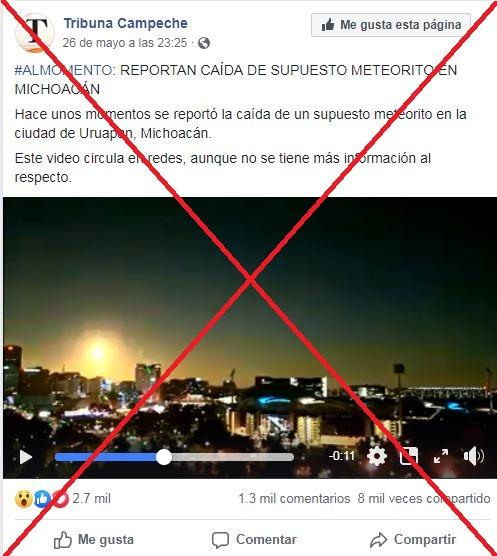View the 2.7 mil reactions count
The height and width of the screenshot is (556, 497).
point(91,499)
